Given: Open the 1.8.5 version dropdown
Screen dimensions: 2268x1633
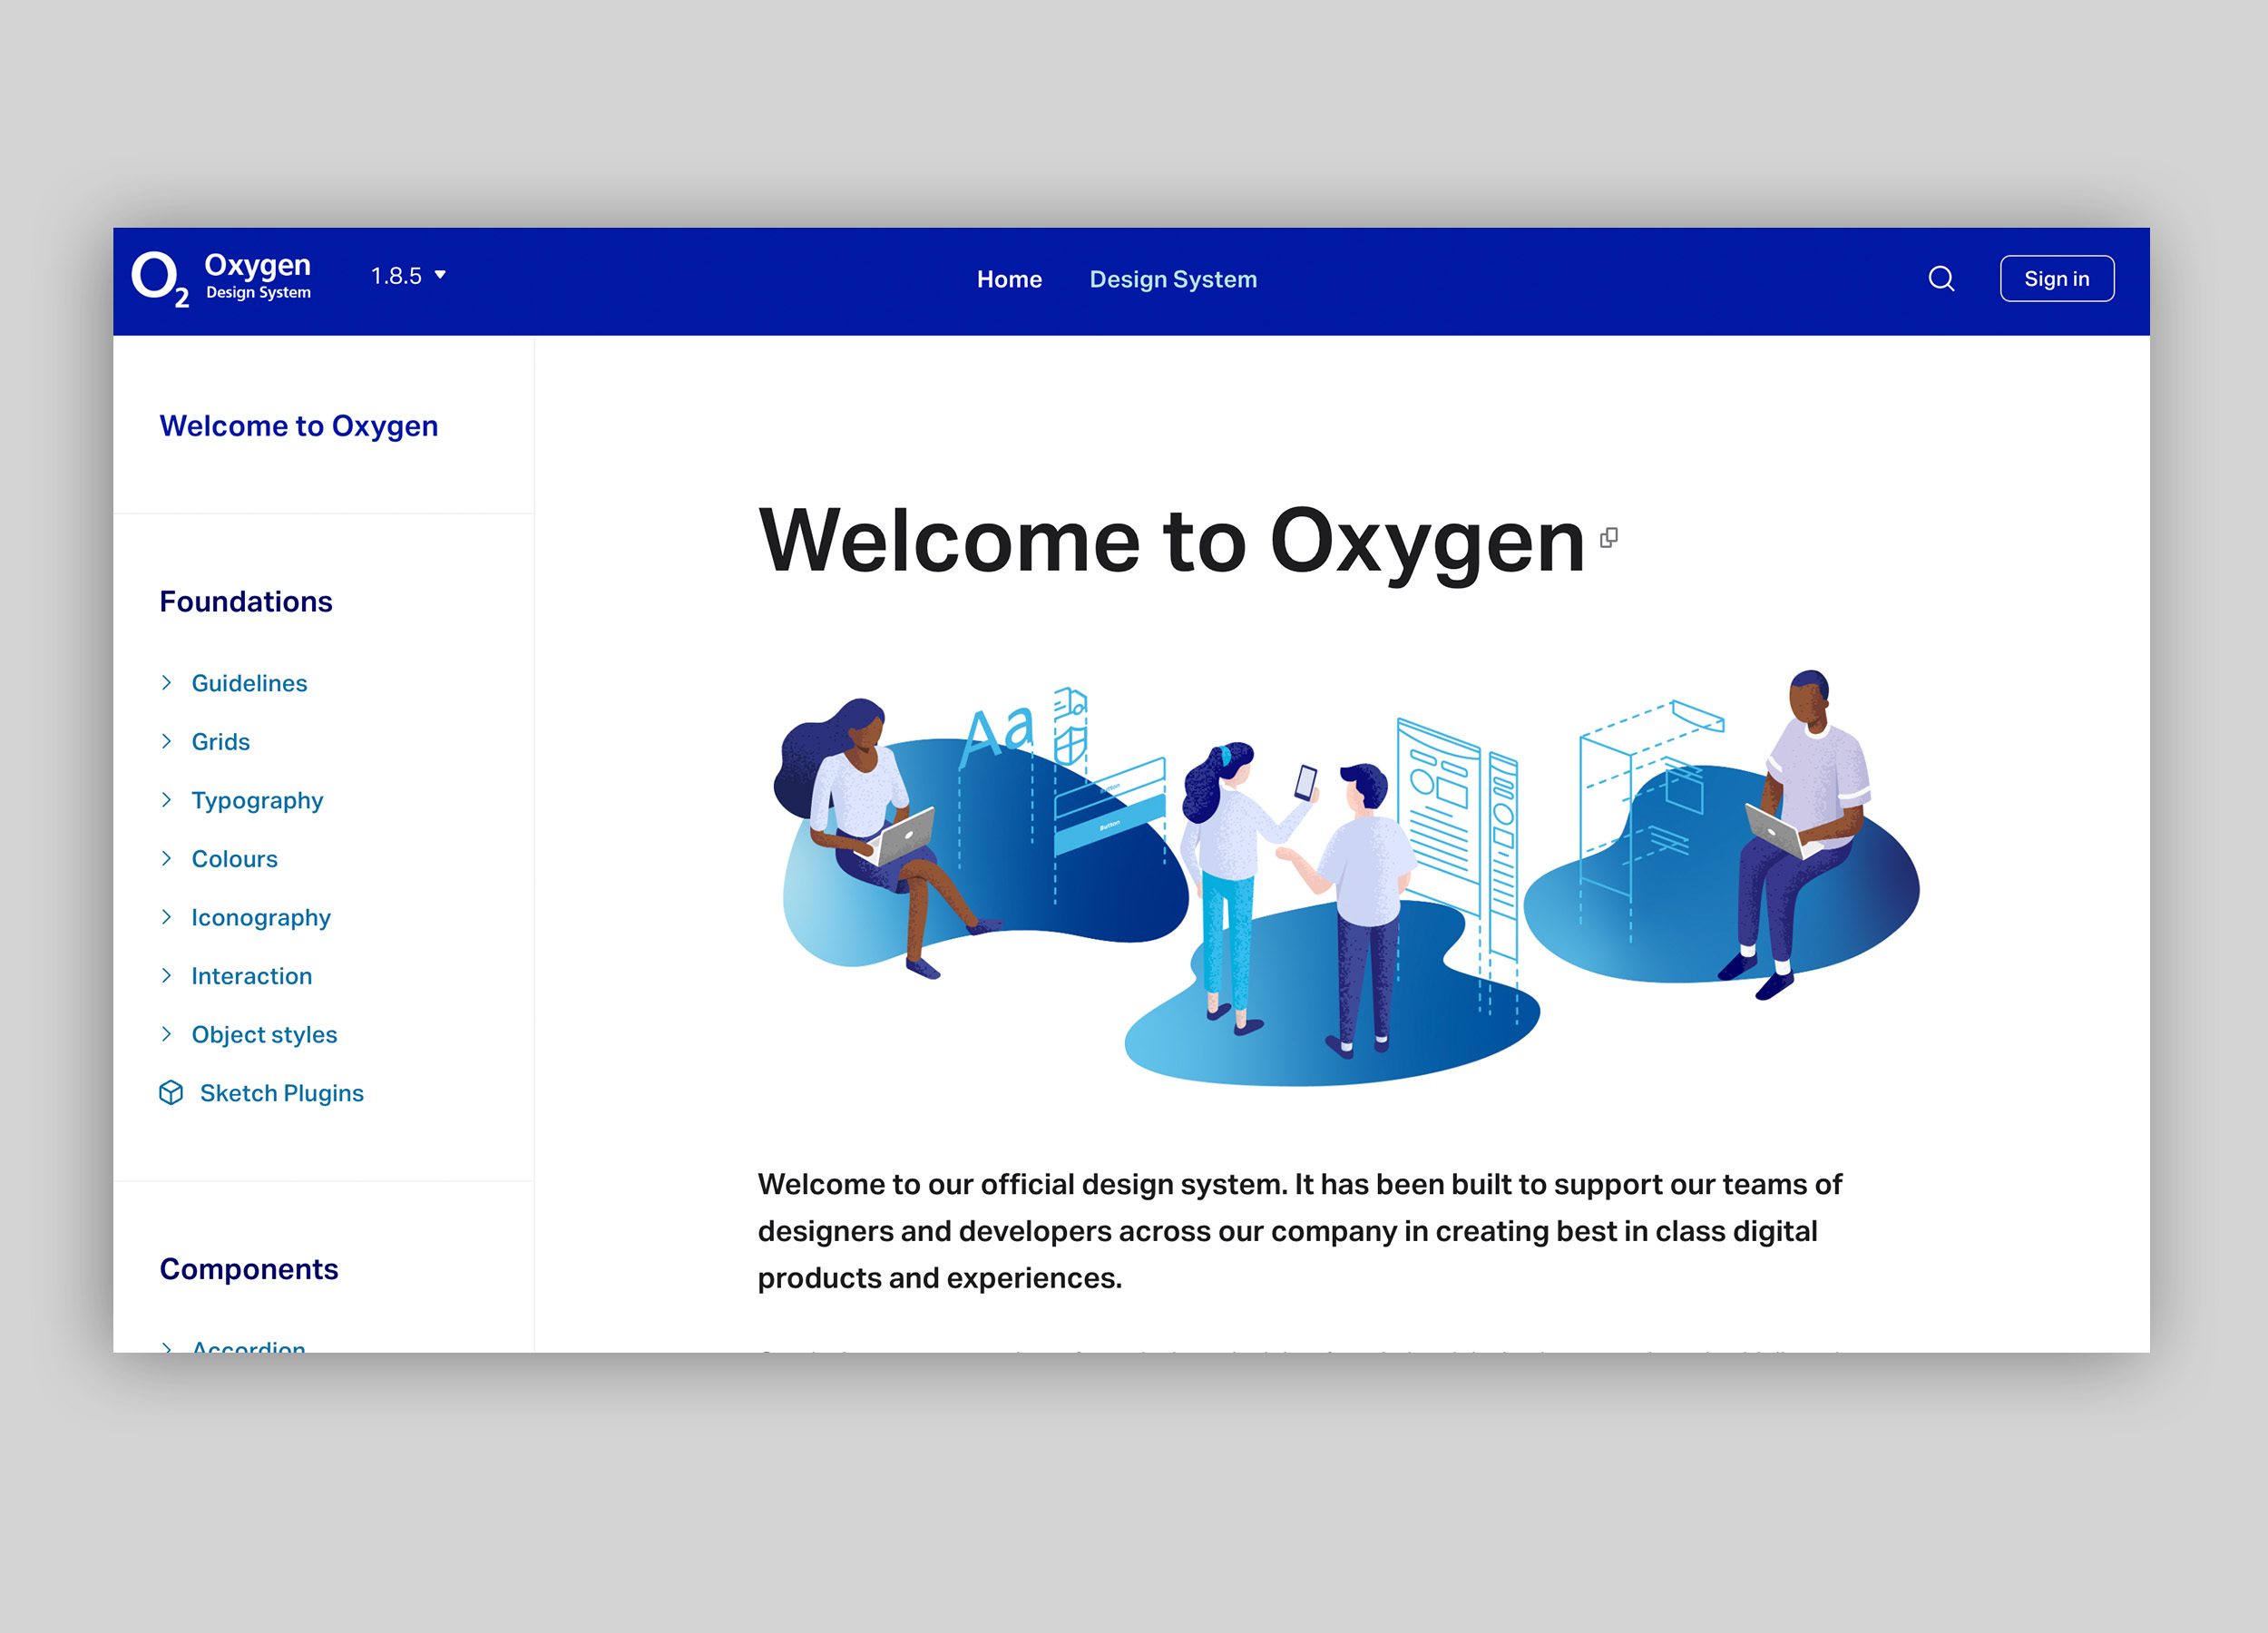Looking at the screenshot, I should 408,276.
